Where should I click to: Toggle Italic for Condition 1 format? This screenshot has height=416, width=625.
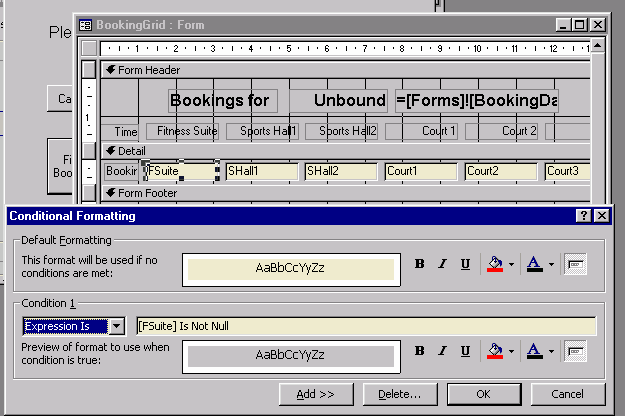tap(443, 351)
